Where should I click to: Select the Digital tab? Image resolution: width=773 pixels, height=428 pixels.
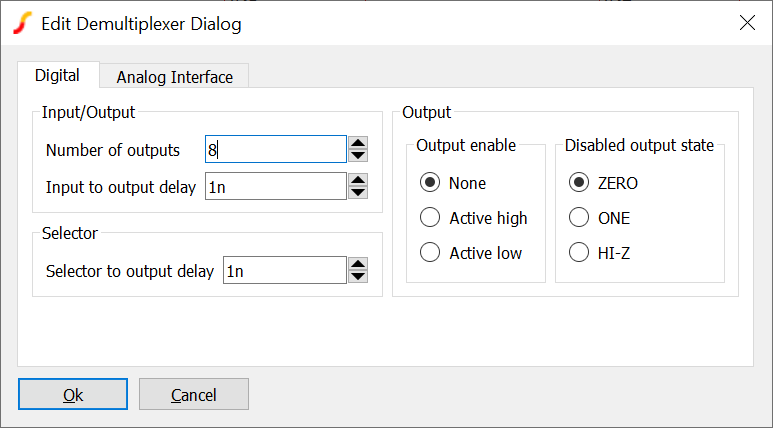coord(57,76)
